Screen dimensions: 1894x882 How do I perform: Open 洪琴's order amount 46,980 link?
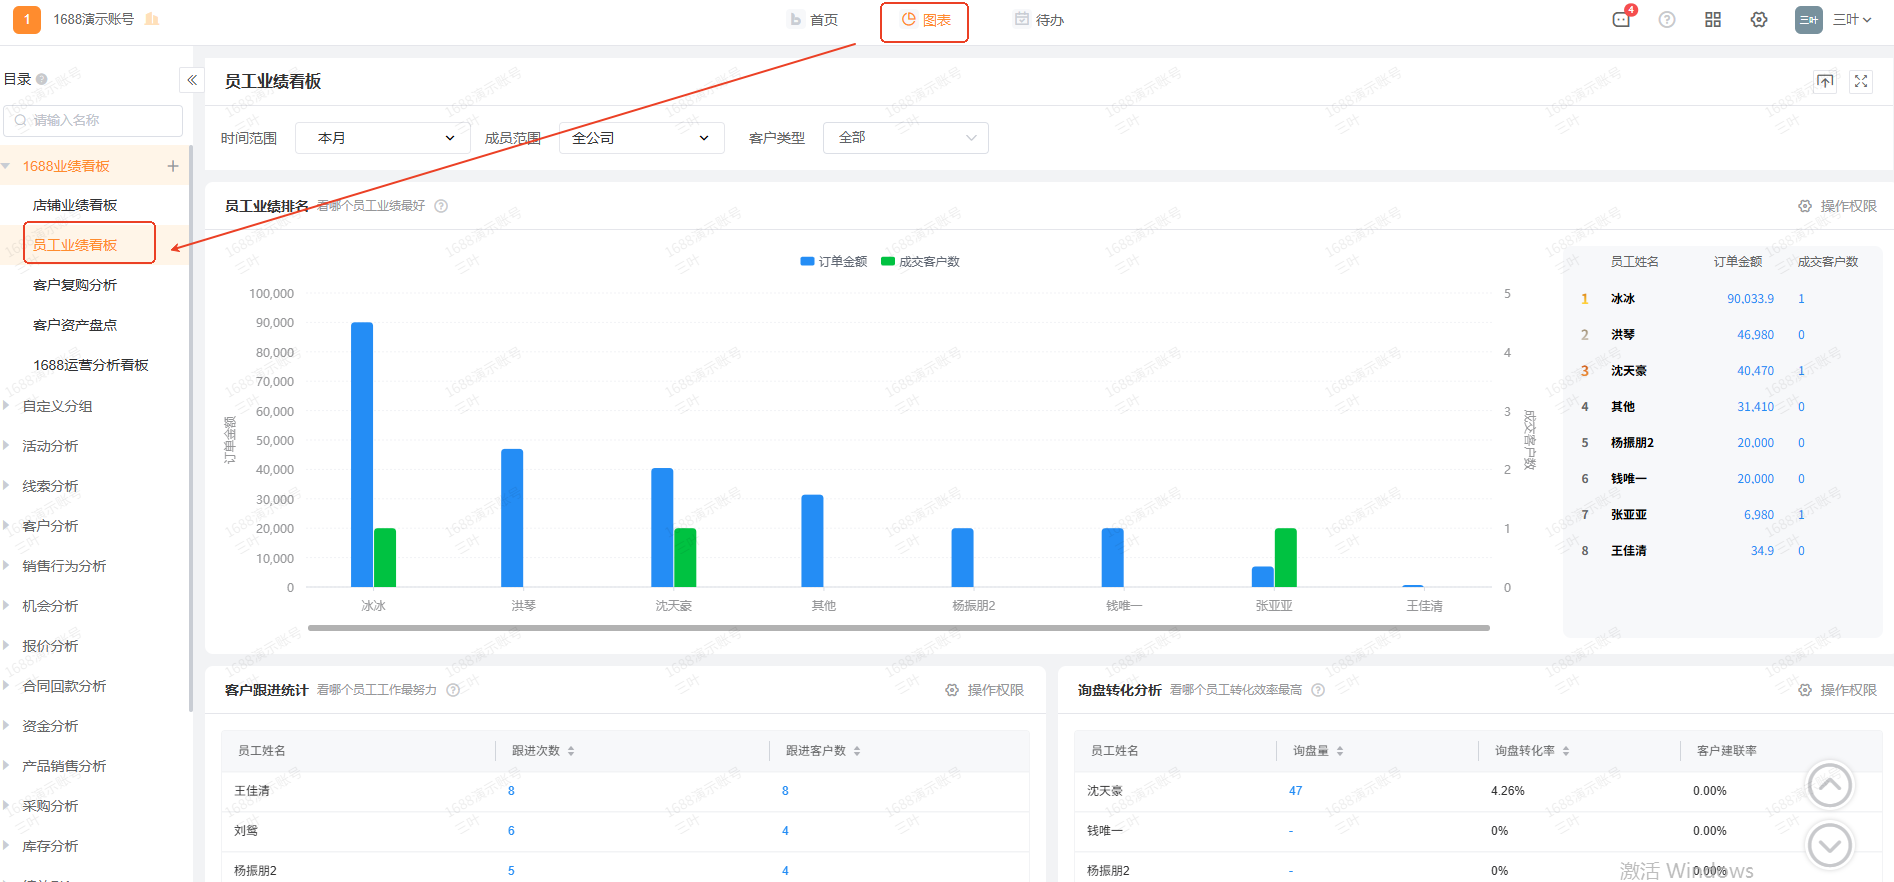coord(1755,335)
